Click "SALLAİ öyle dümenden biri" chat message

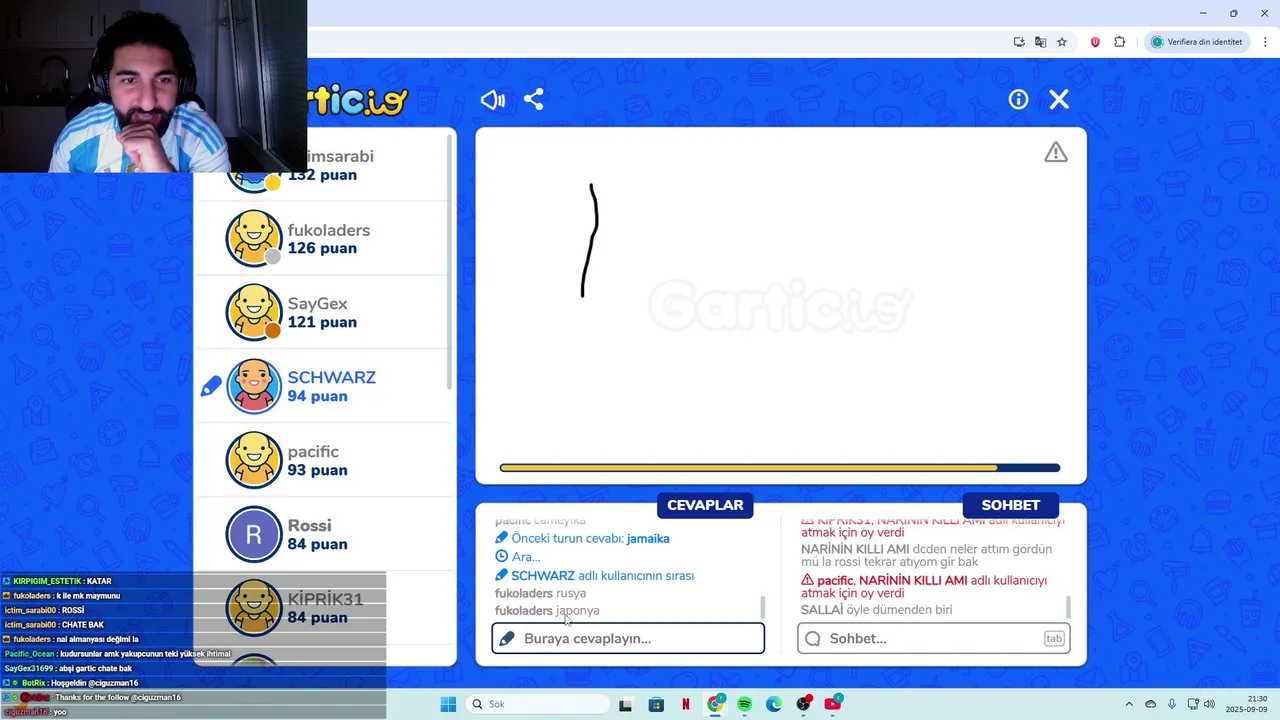pyautogui.click(x=876, y=609)
